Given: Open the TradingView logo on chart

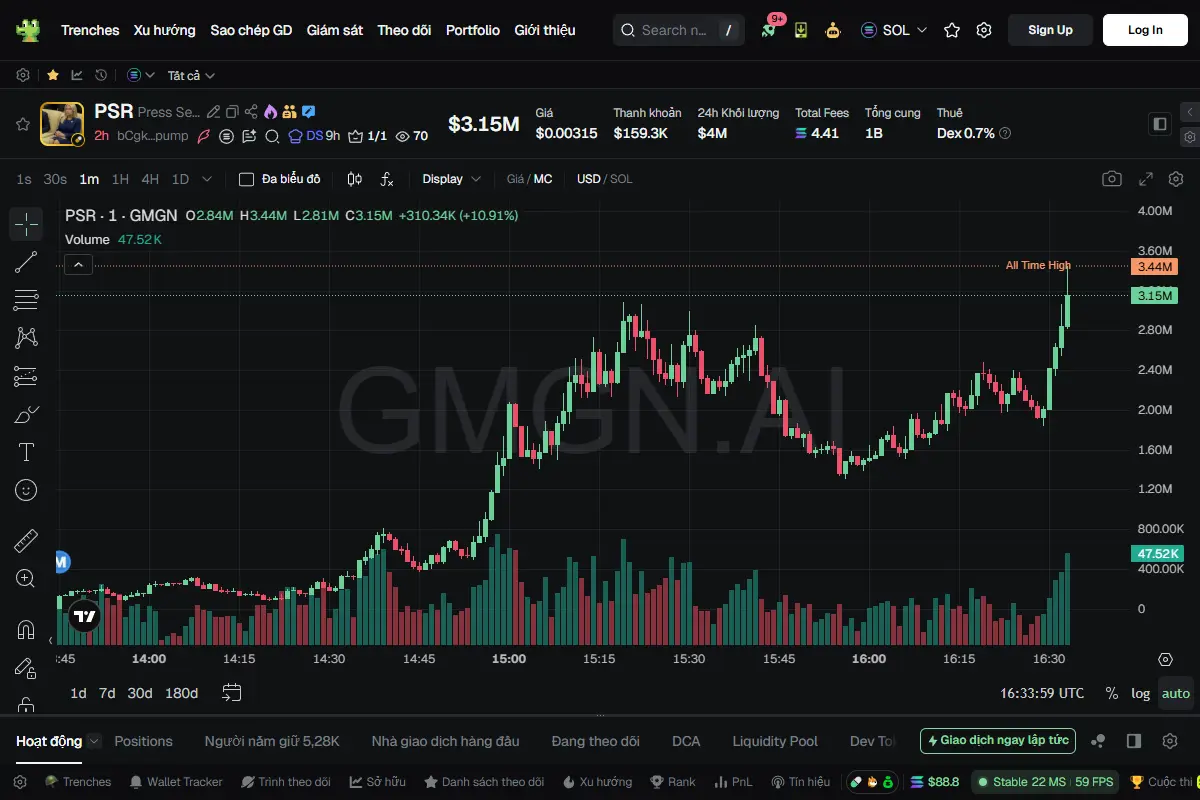Looking at the screenshot, I should point(85,616).
